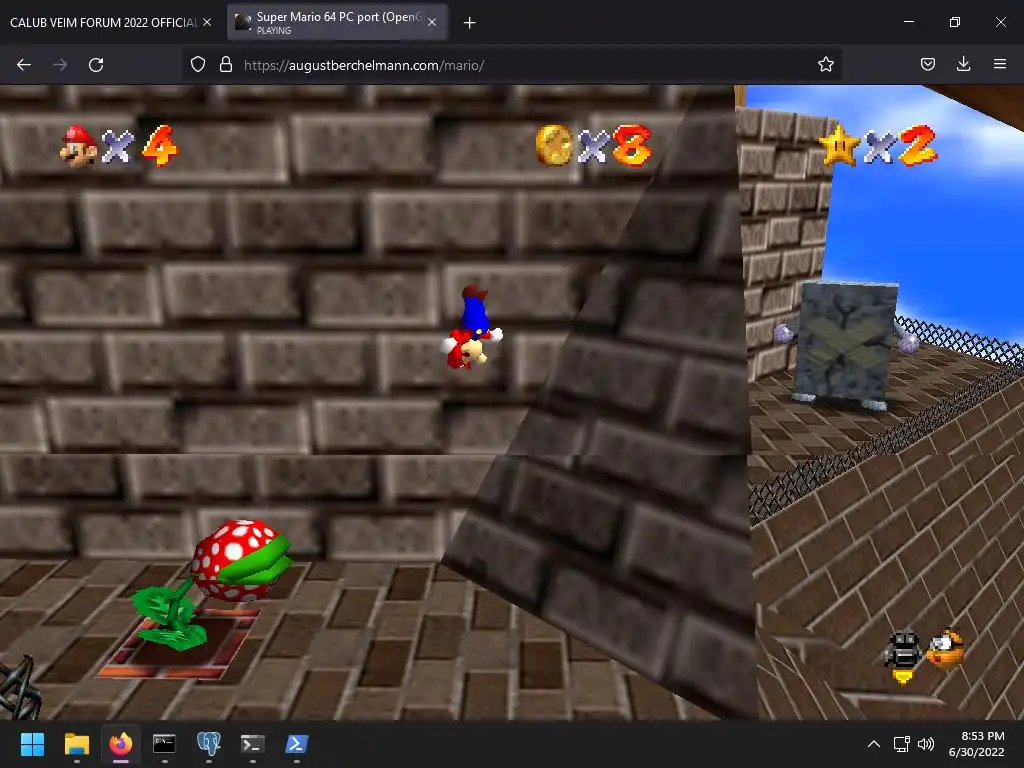Close the Super Mario 64 tab
The height and width of the screenshot is (768, 1024).
pos(432,22)
